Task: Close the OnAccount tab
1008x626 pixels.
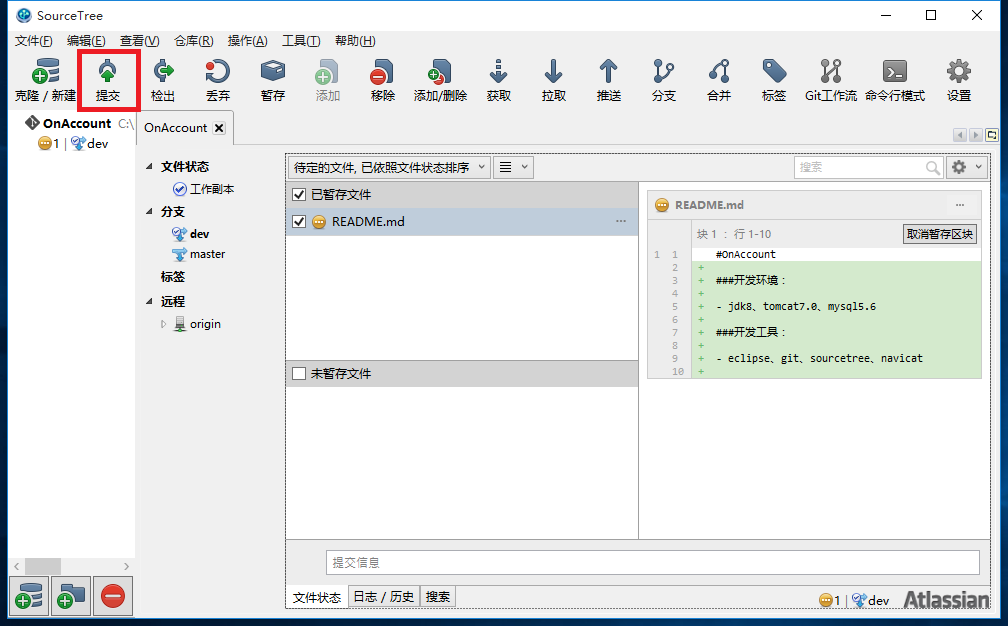Action: pyautogui.click(x=219, y=128)
